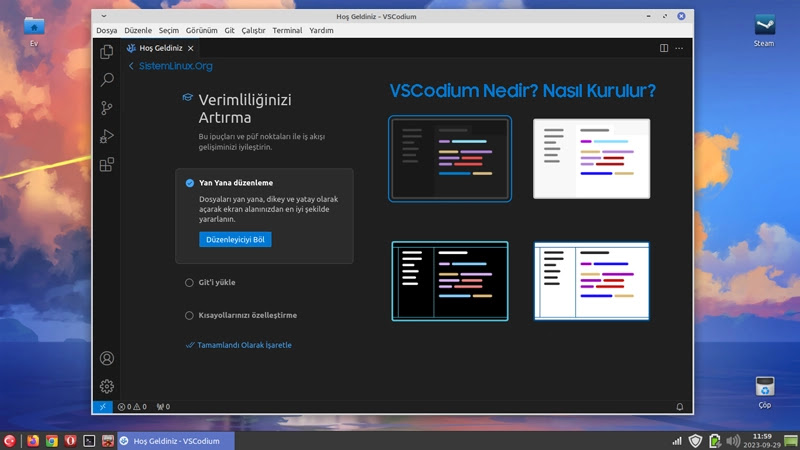Click Tamamlandı Olarak İşaretle link
The height and width of the screenshot is (450, 800).
(x=239, y=345)
